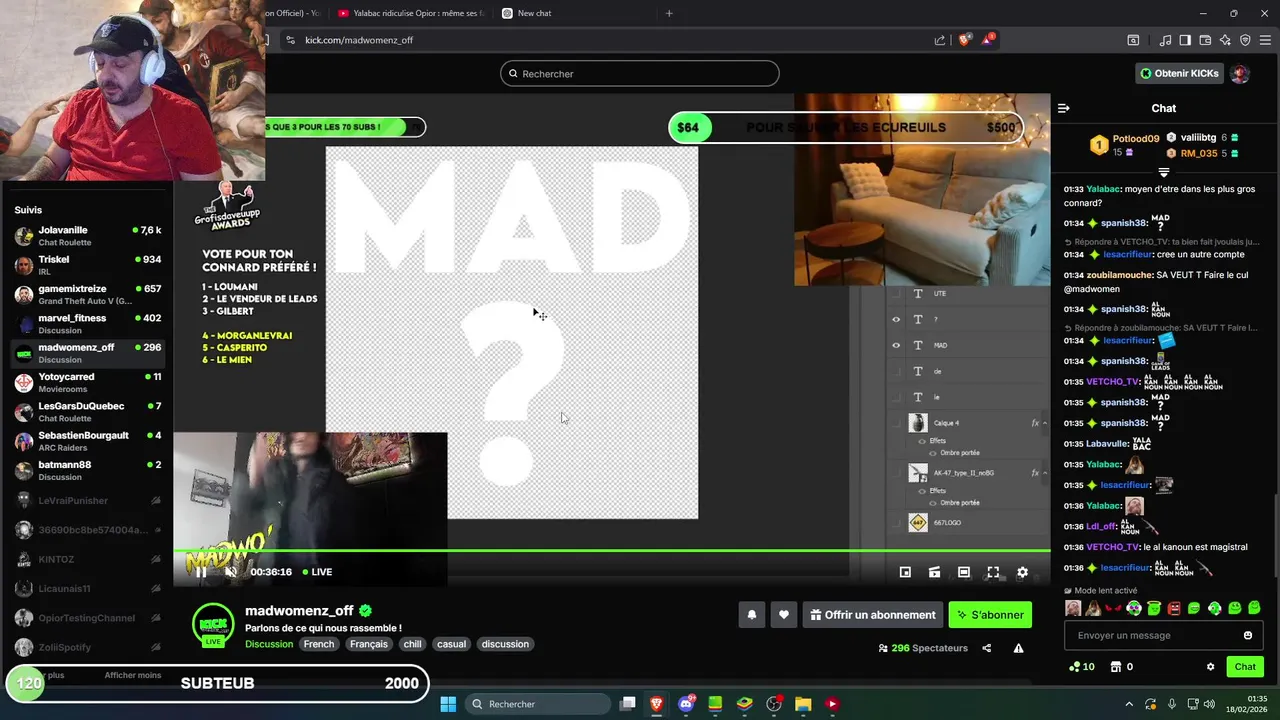Open Brave Wallet icon

1205,40
